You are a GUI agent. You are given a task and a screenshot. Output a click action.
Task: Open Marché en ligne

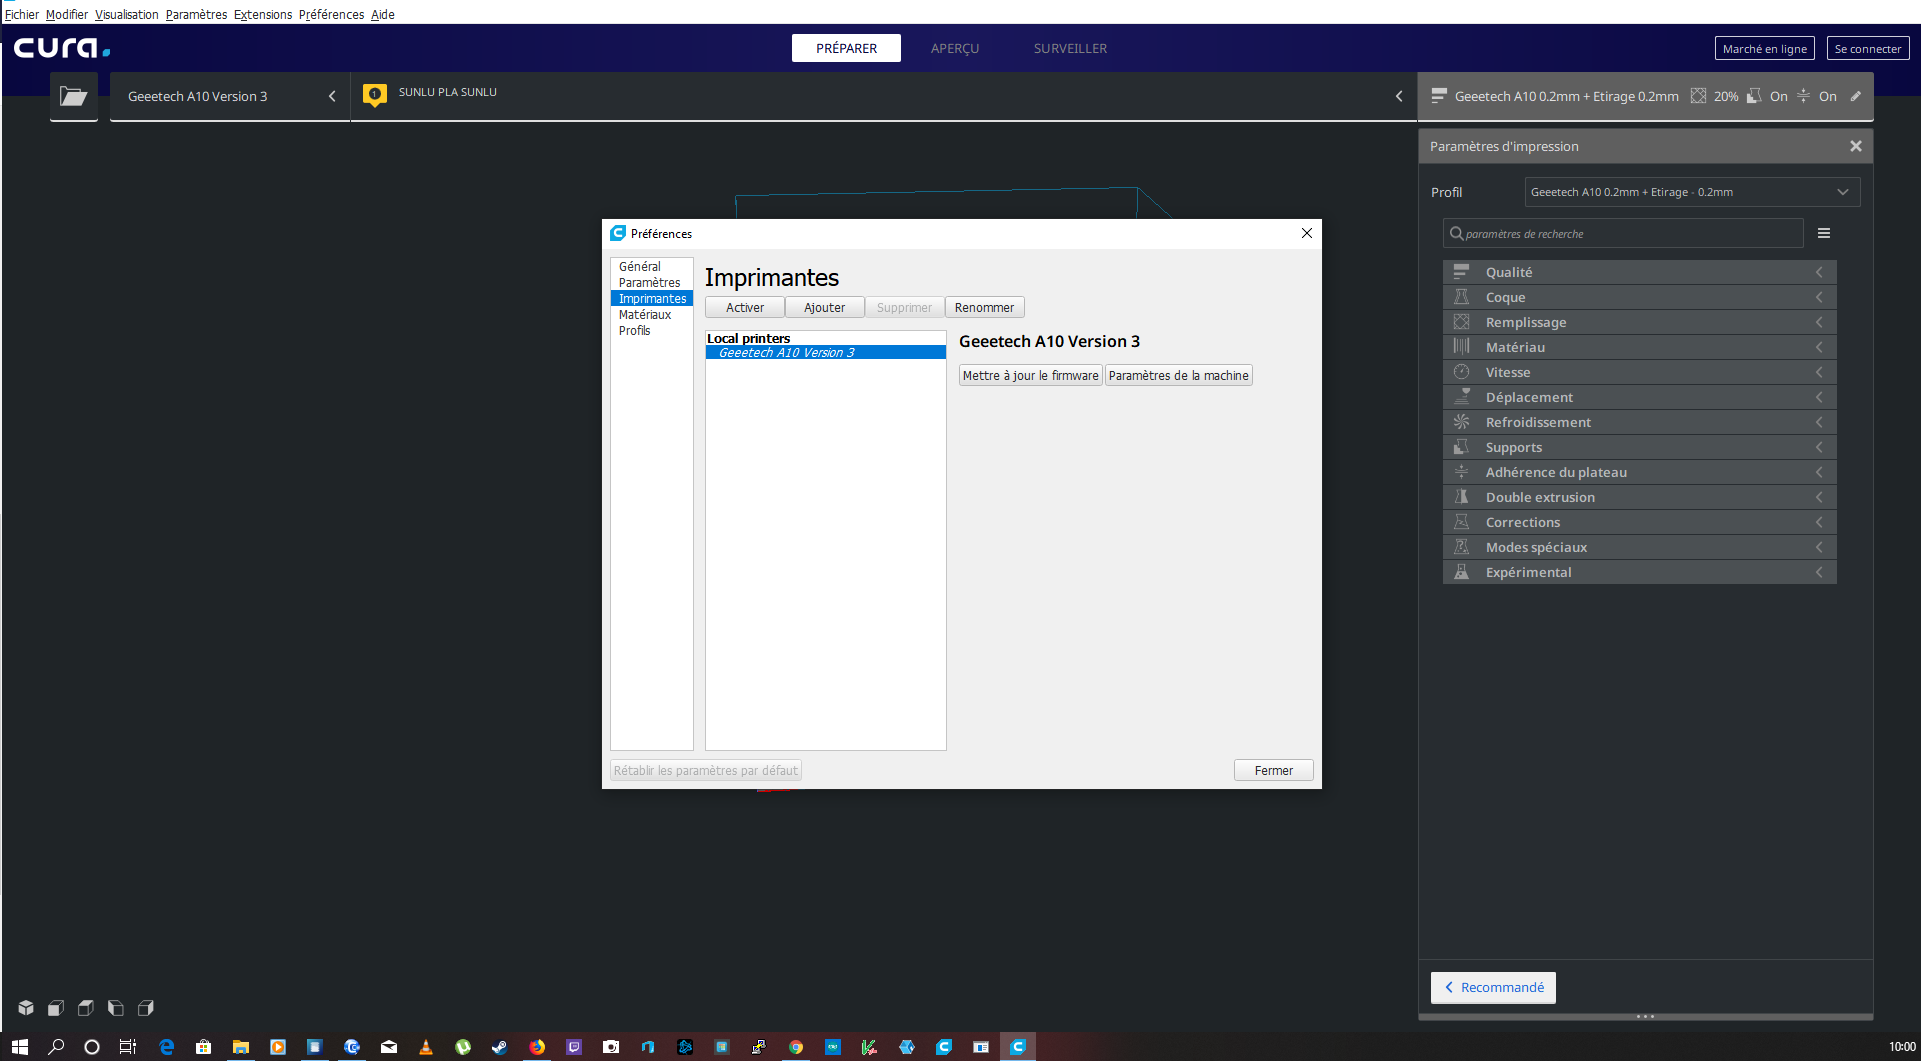[1765, 48]
